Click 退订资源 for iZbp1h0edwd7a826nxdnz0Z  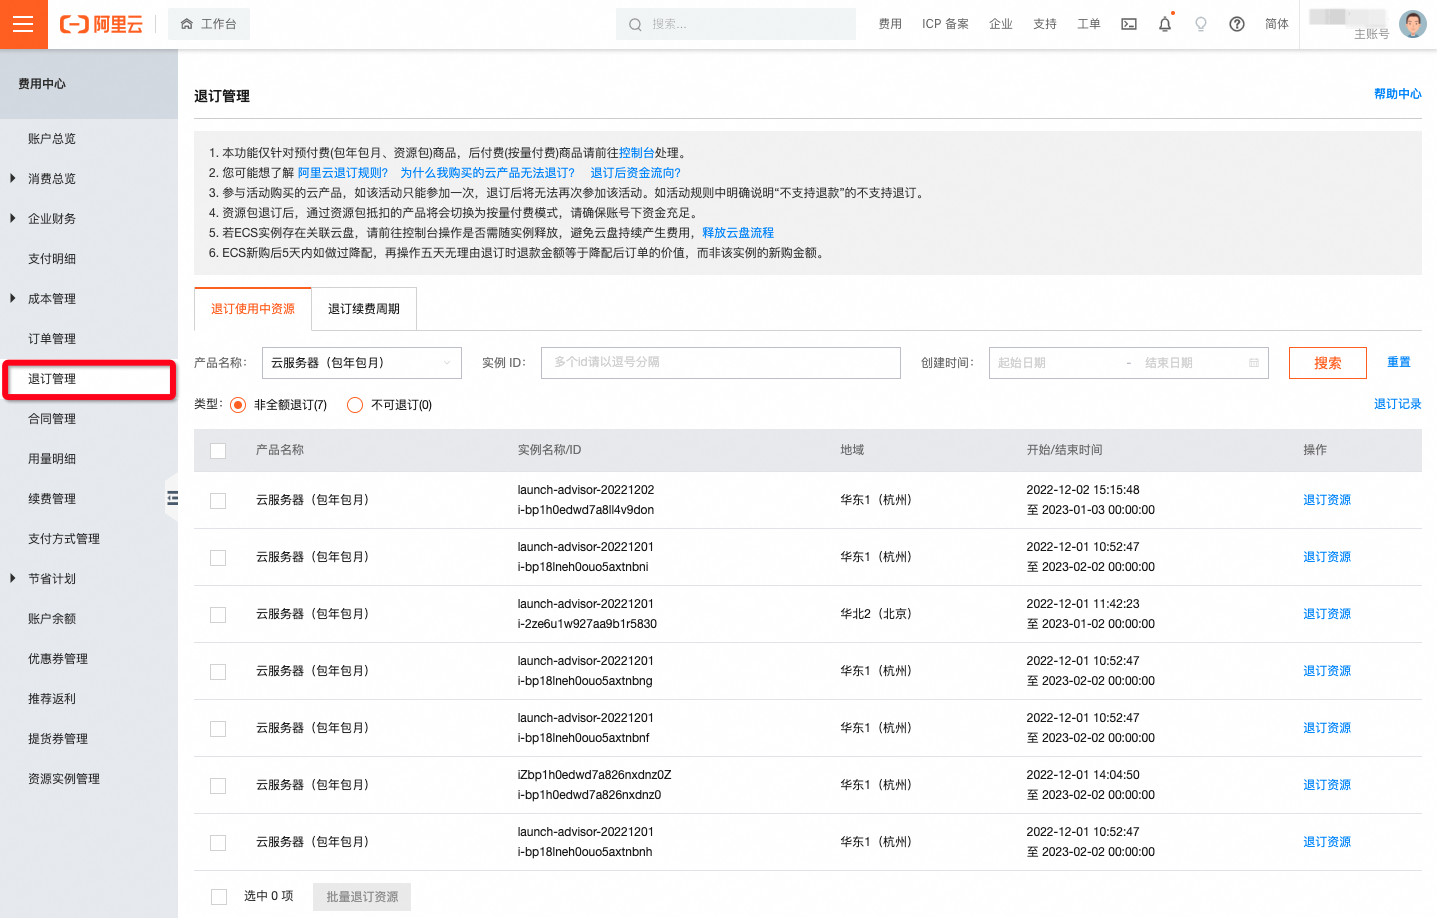point(1327,785)
